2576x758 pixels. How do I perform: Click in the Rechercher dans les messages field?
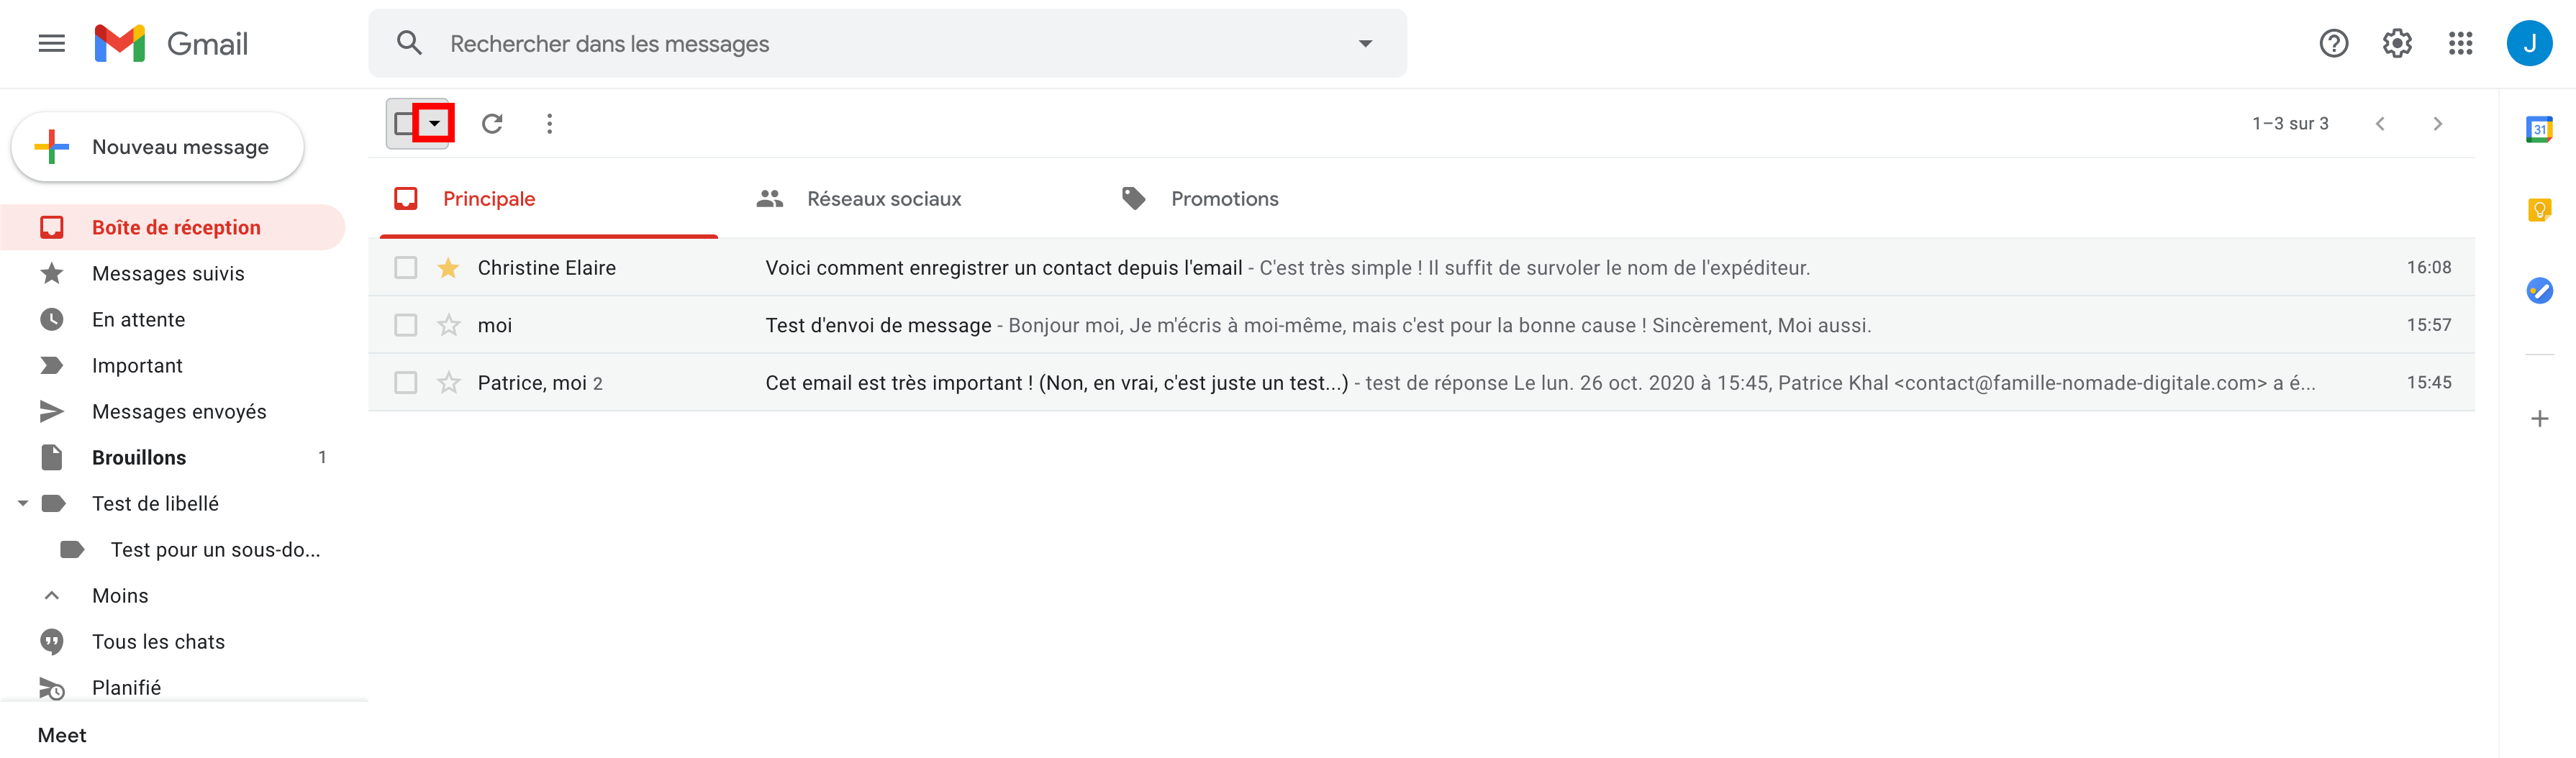click(x=887, y=43)
